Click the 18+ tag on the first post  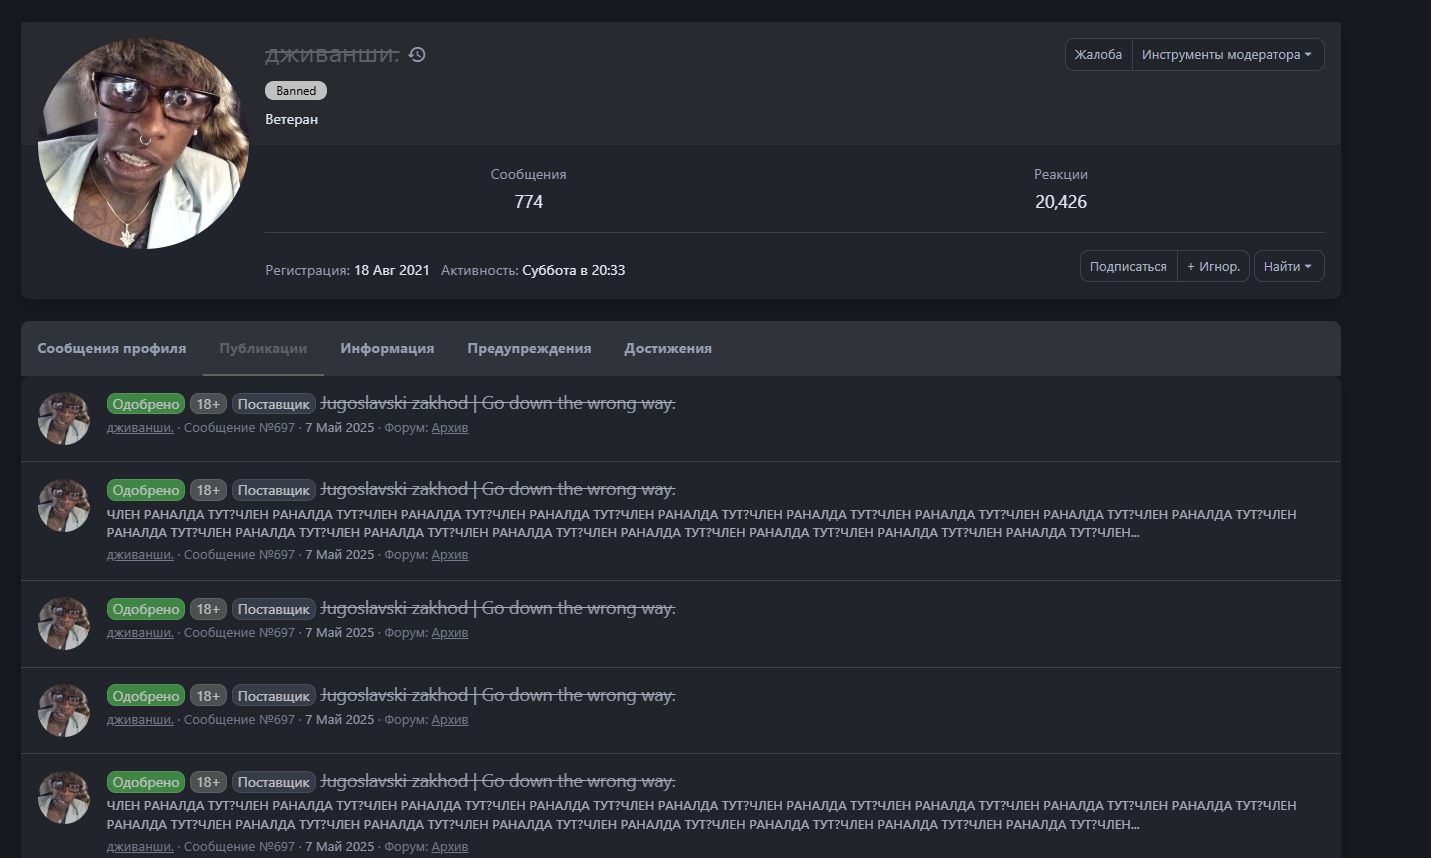pyautogui.click(x=208, y=405)
